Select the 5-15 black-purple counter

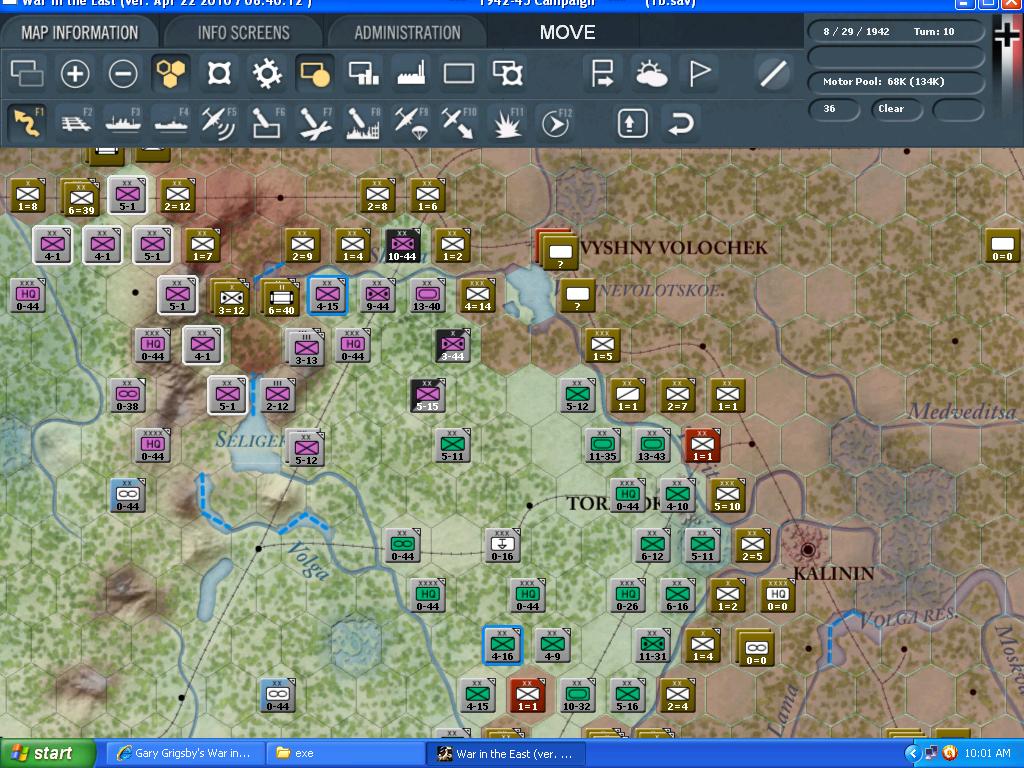tap(428, 395)
